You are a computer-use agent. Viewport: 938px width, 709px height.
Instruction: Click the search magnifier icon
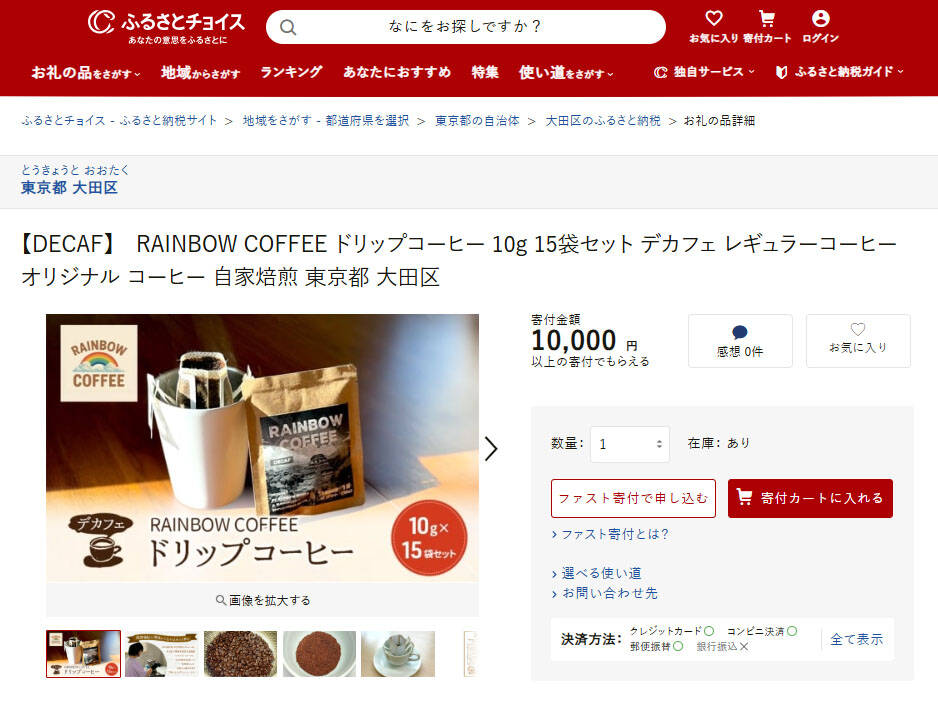[x=288, y=27]
